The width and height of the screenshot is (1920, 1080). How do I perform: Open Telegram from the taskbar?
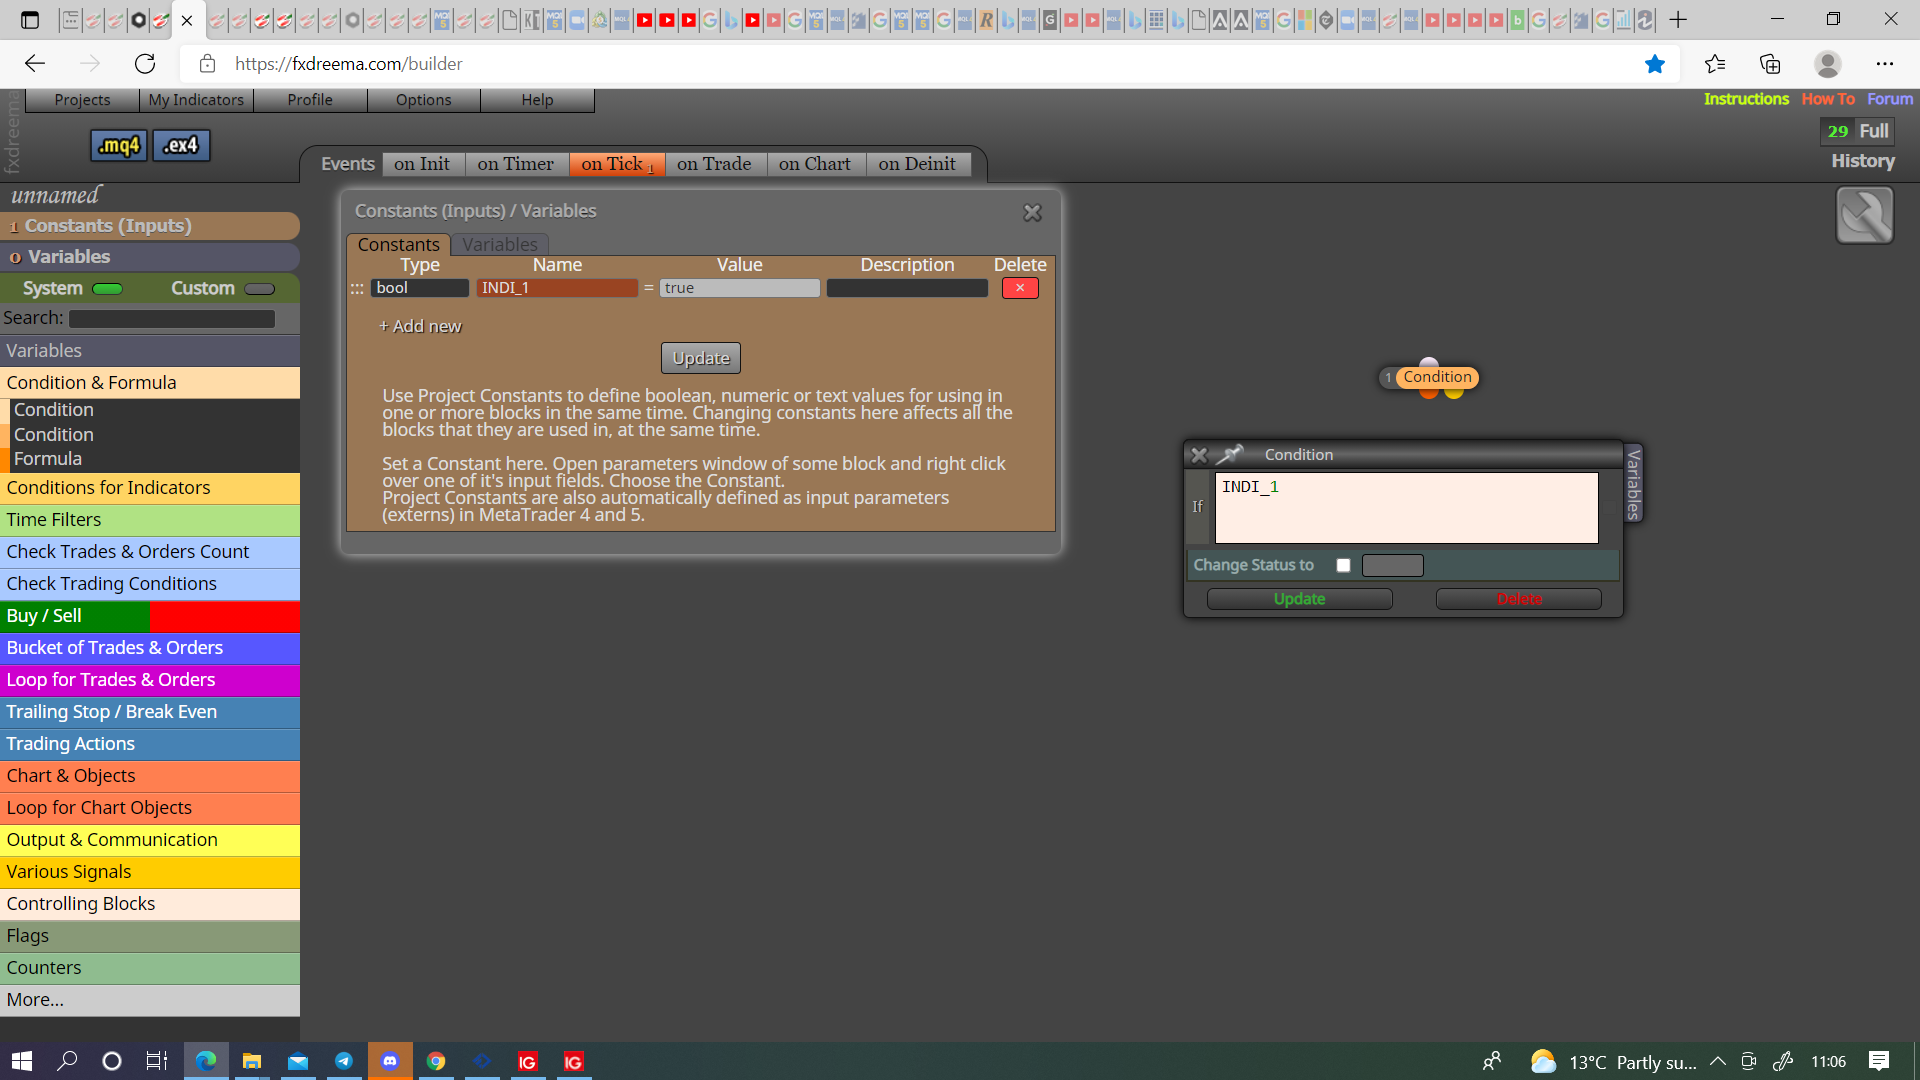coord(344,1061)
